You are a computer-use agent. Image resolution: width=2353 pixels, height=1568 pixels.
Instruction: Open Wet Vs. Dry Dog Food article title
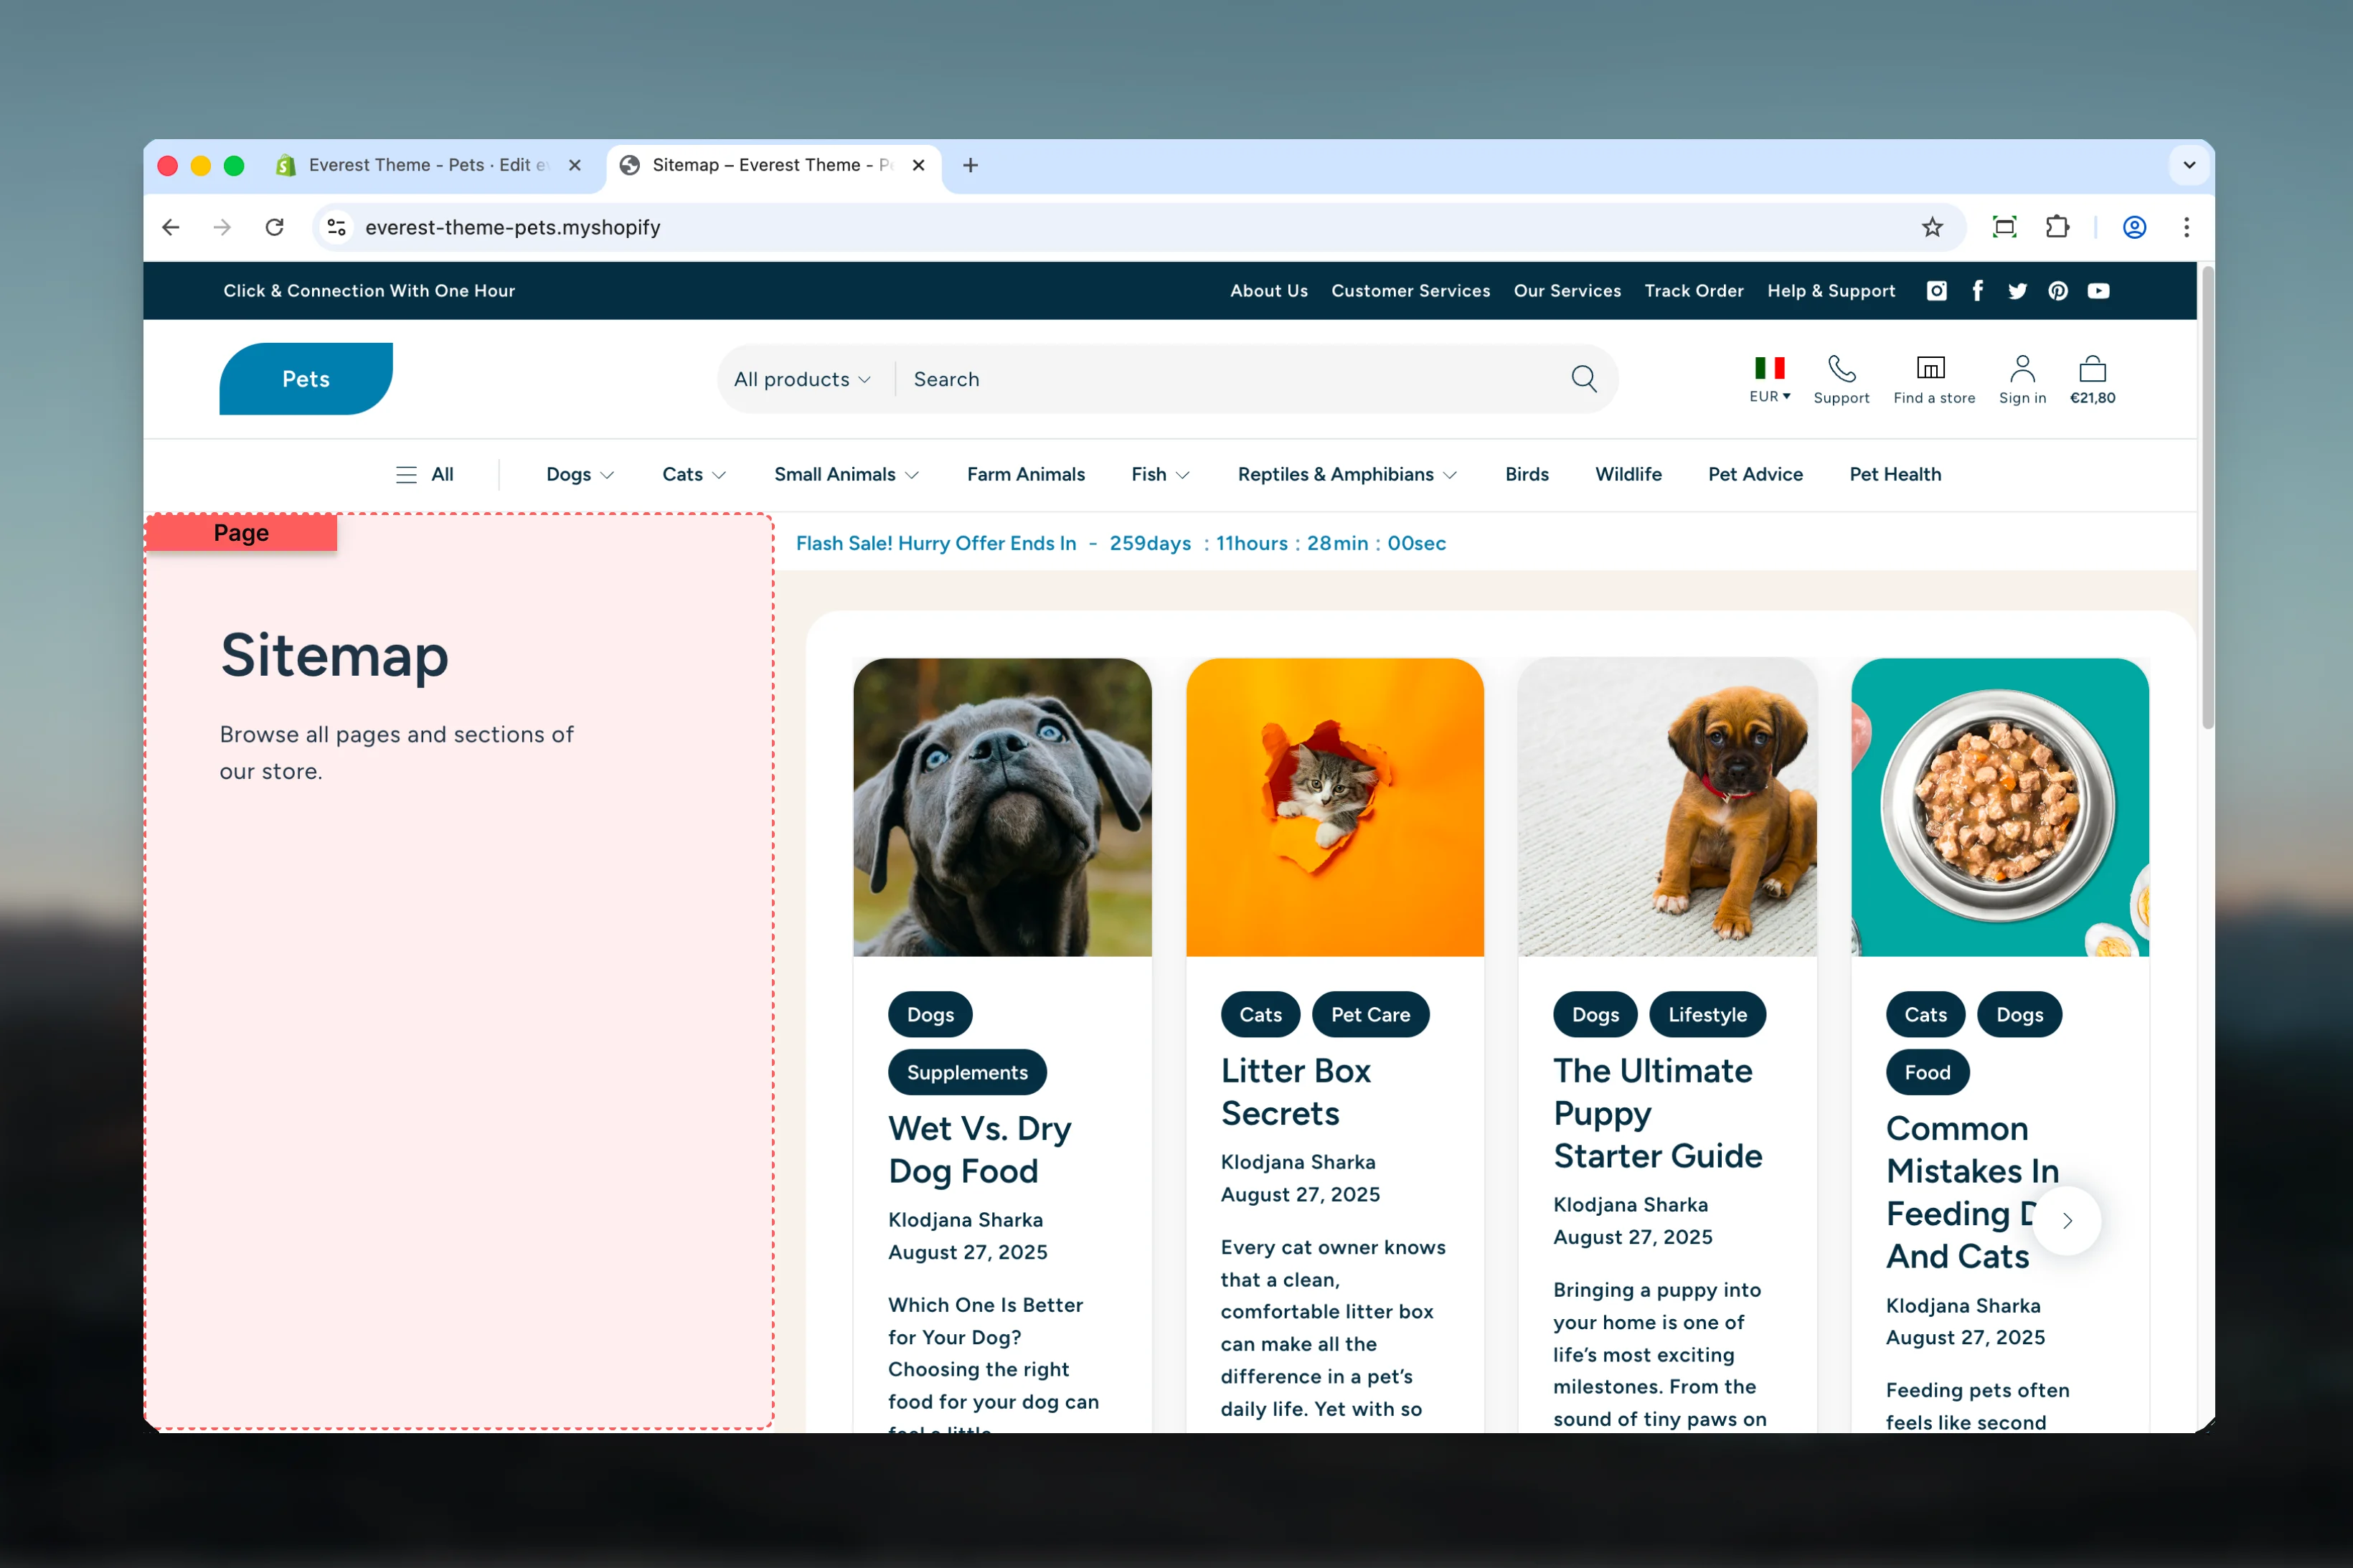click(979, 1150)
